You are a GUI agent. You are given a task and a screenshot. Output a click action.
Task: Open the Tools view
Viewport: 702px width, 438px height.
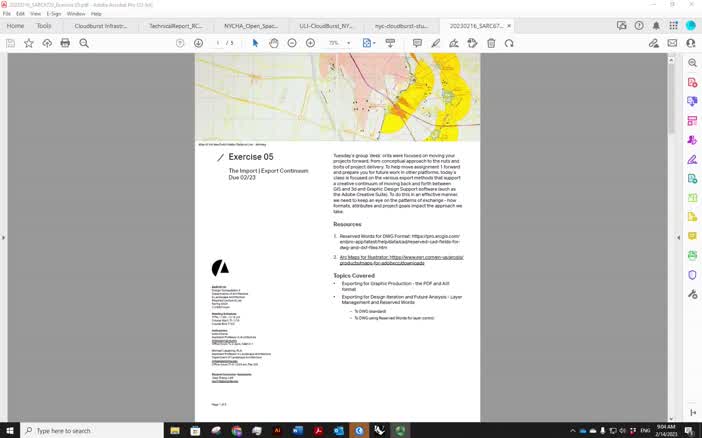(x=44, y=26)
